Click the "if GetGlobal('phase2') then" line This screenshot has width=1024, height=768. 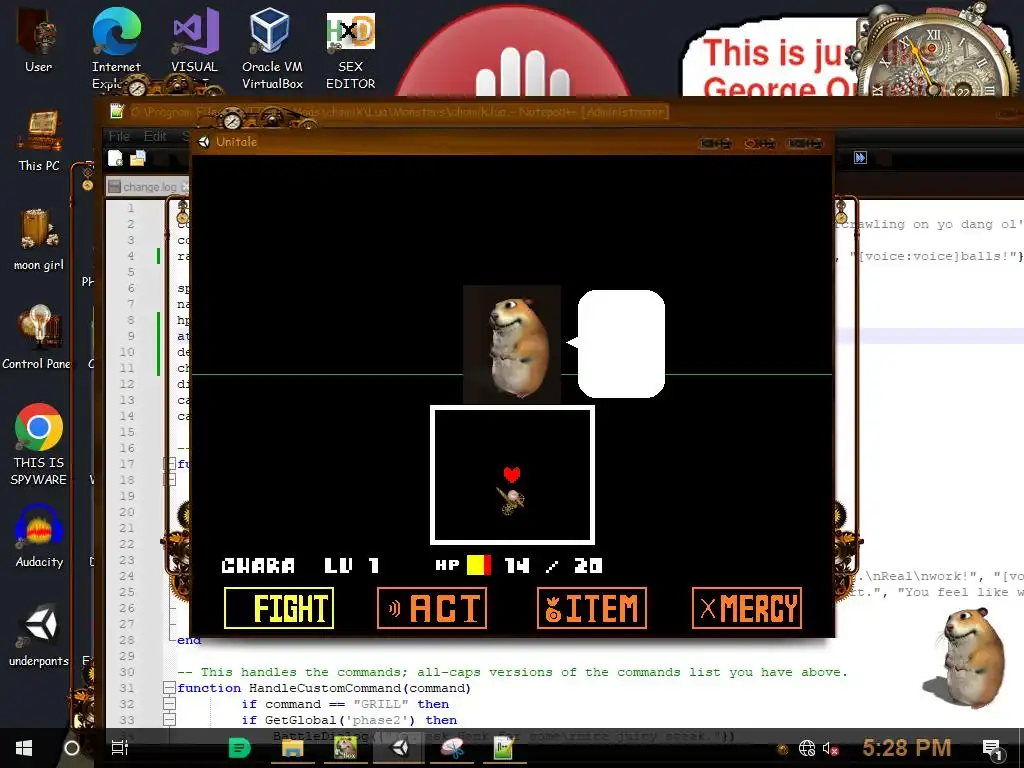[349, 720]
